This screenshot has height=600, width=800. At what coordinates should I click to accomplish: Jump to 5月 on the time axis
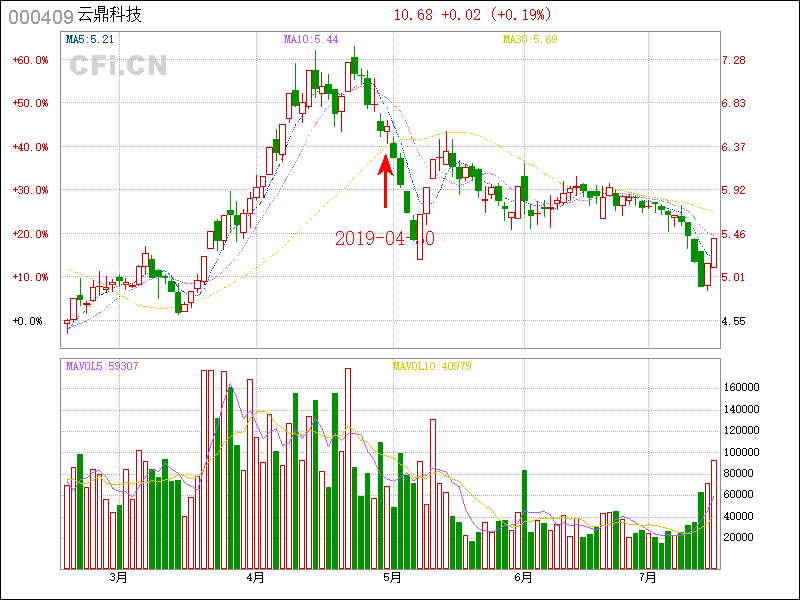coord(391,577)
